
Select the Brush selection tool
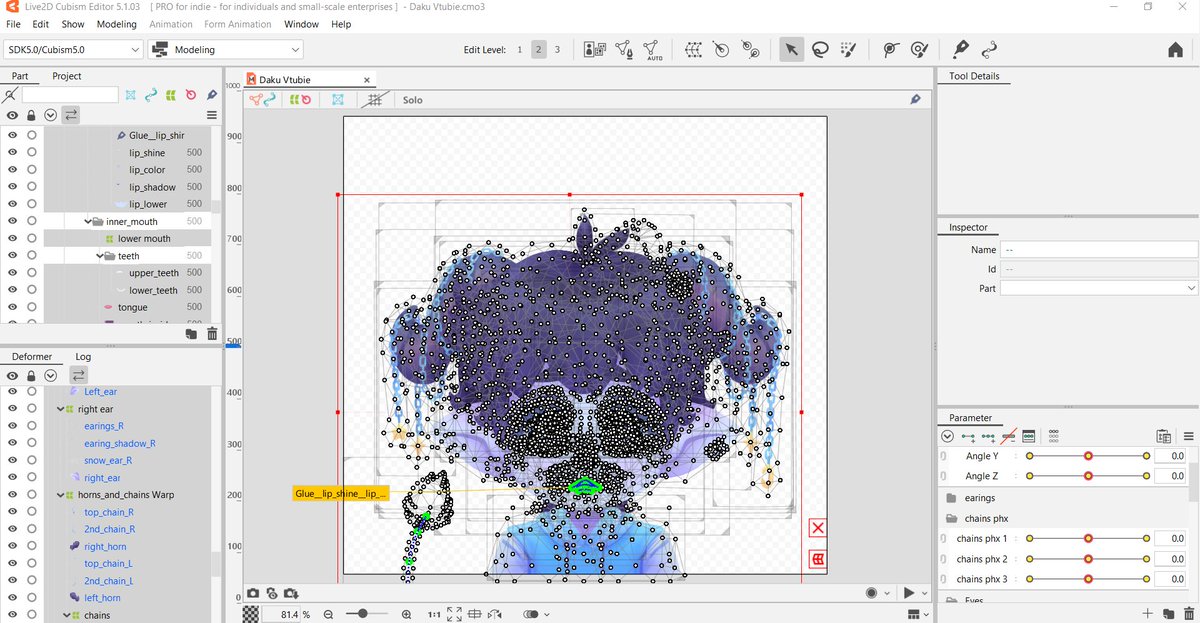click(x=848, y=49)
